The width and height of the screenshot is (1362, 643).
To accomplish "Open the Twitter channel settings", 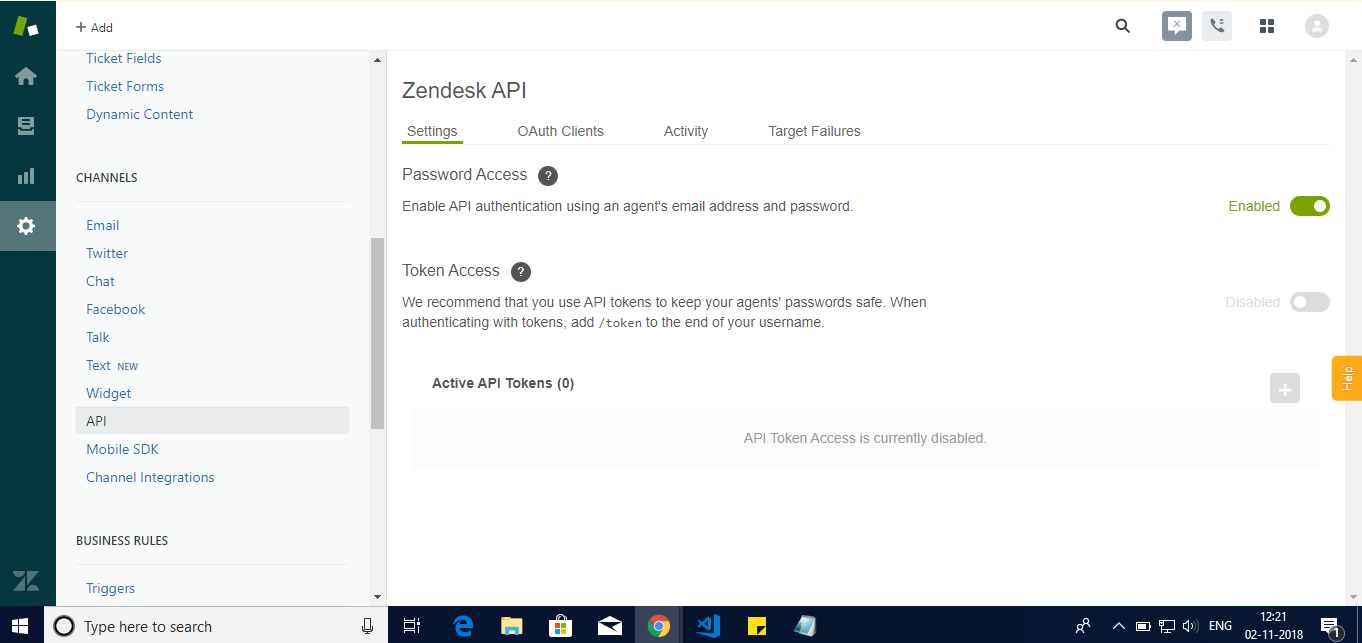I will pyautogui.click(x=107, y=253).
